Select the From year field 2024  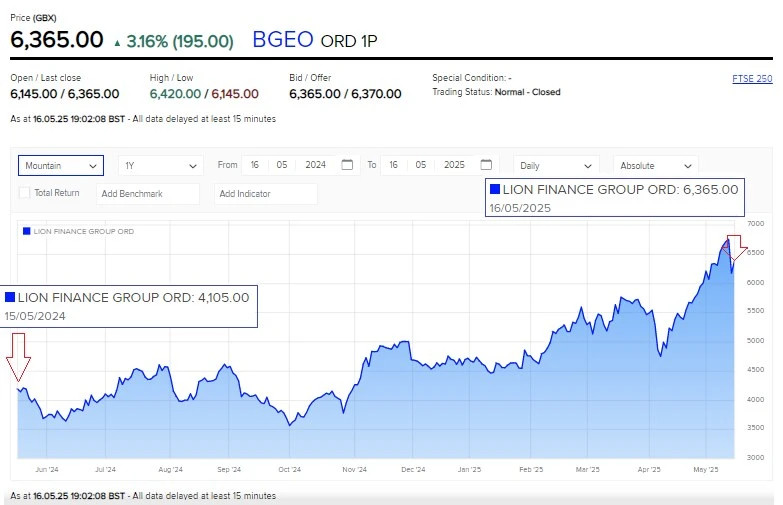point(316,165)
